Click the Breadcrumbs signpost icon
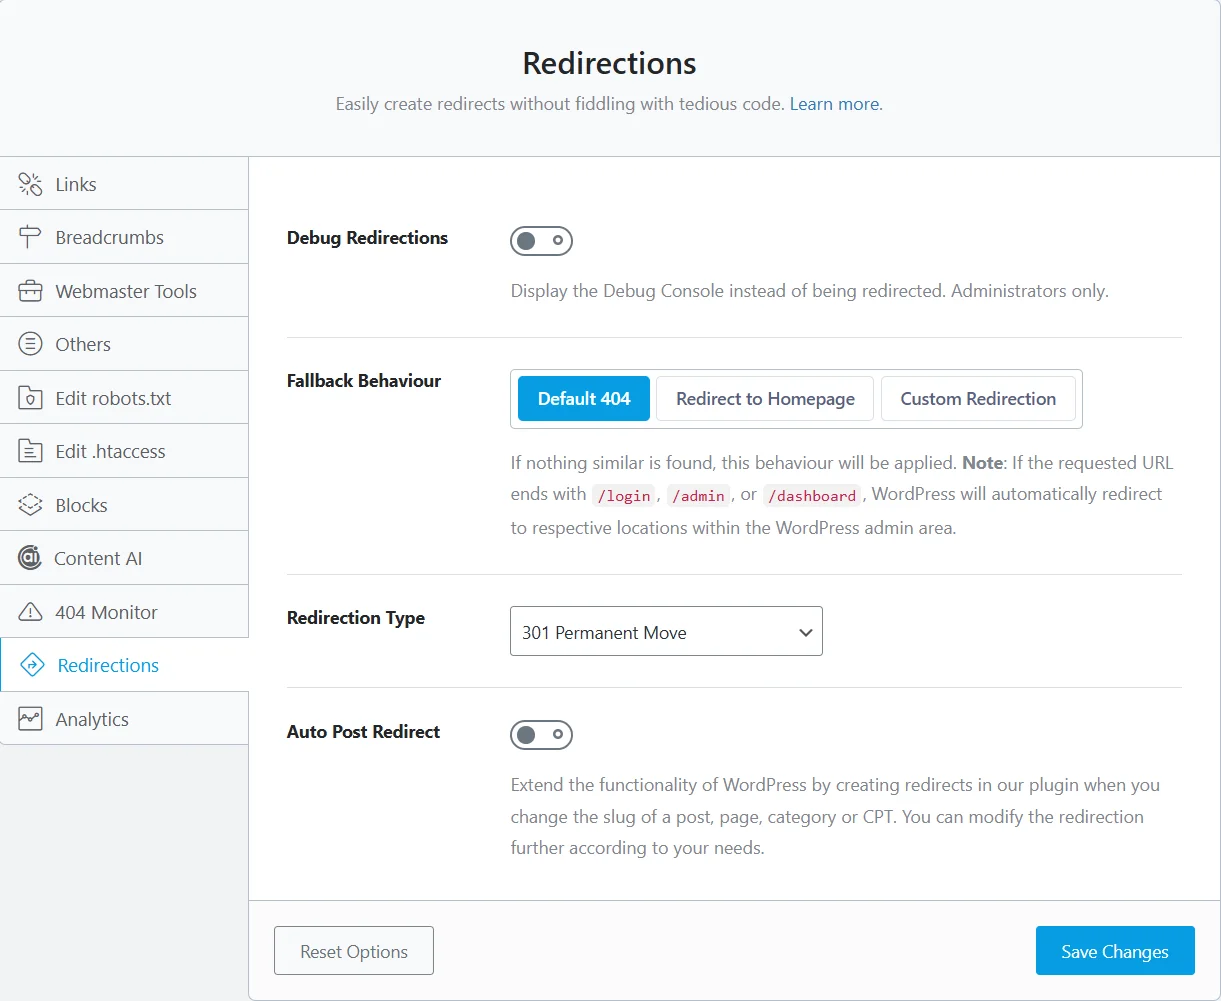1221x1001 pixels. pyautogui.click(x=31, y=237)
